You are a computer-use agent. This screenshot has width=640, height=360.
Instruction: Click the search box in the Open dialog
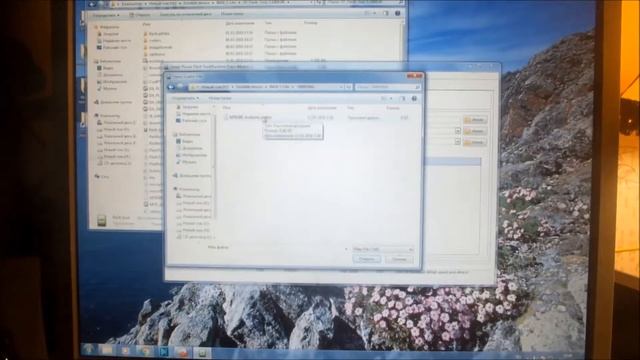click(387, 87)
